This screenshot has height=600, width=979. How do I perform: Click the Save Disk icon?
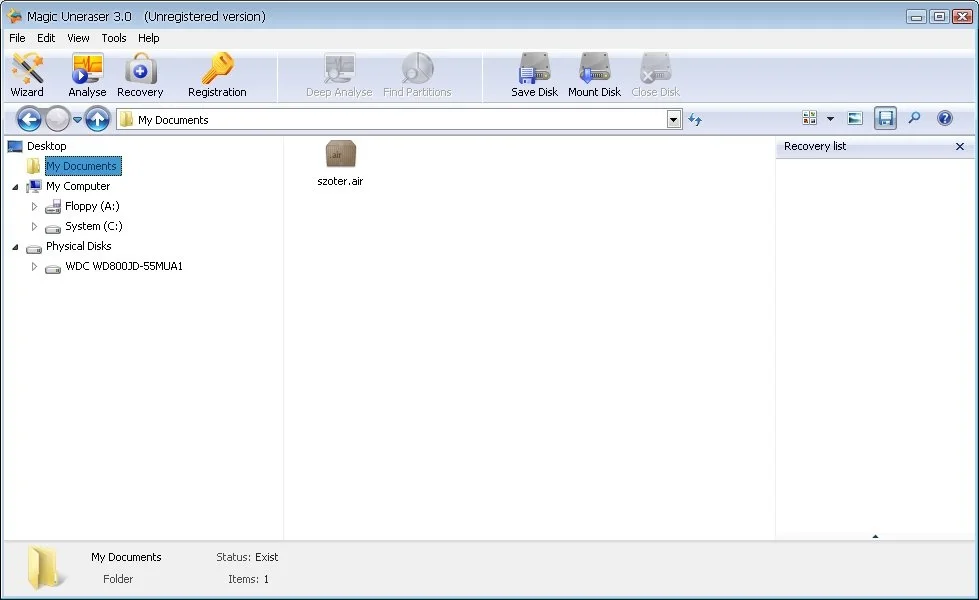click(x=534, y=75)
